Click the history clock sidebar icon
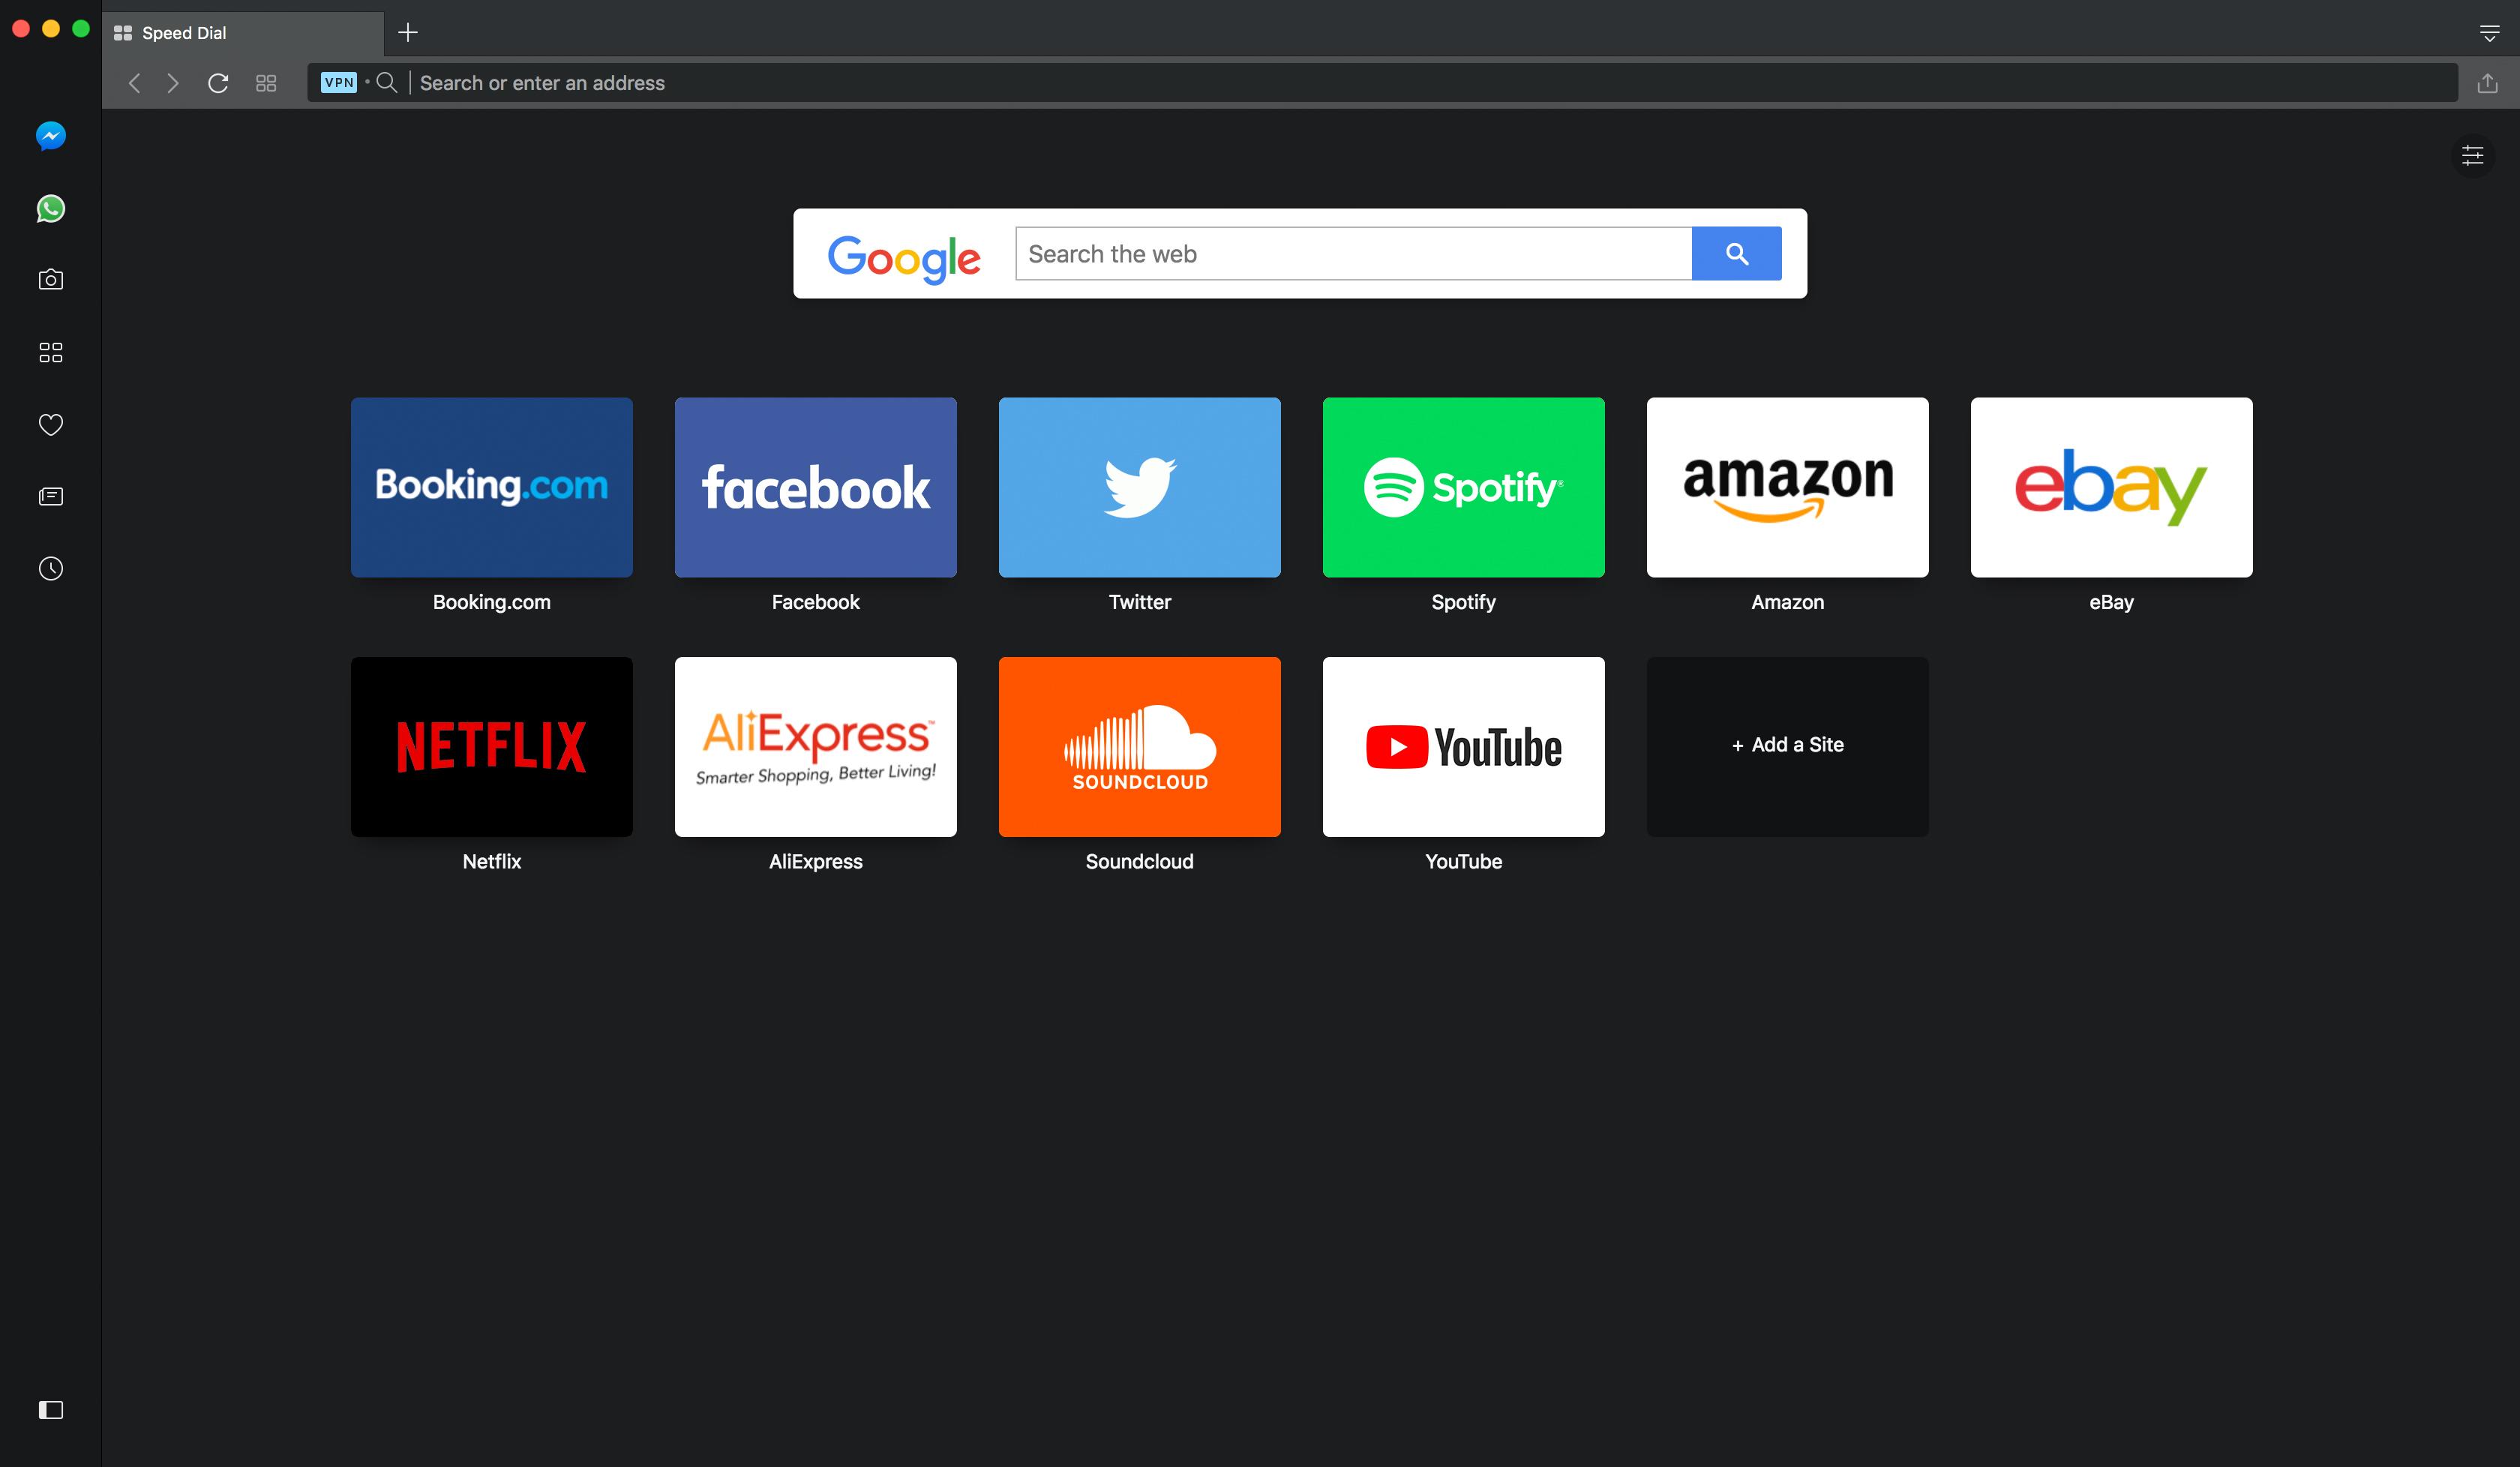2520x1467 pixels. 51,569
